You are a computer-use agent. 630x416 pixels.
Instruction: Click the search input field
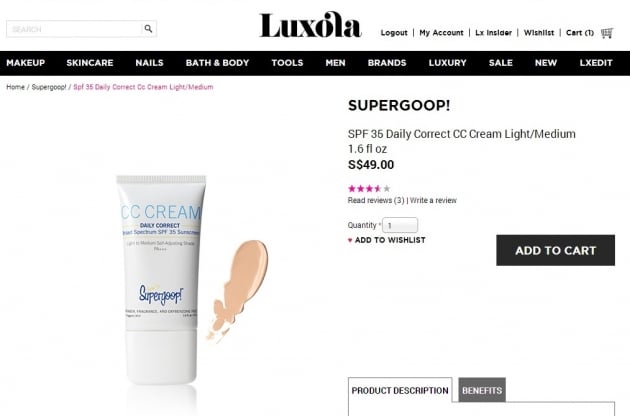coord(74,29)
